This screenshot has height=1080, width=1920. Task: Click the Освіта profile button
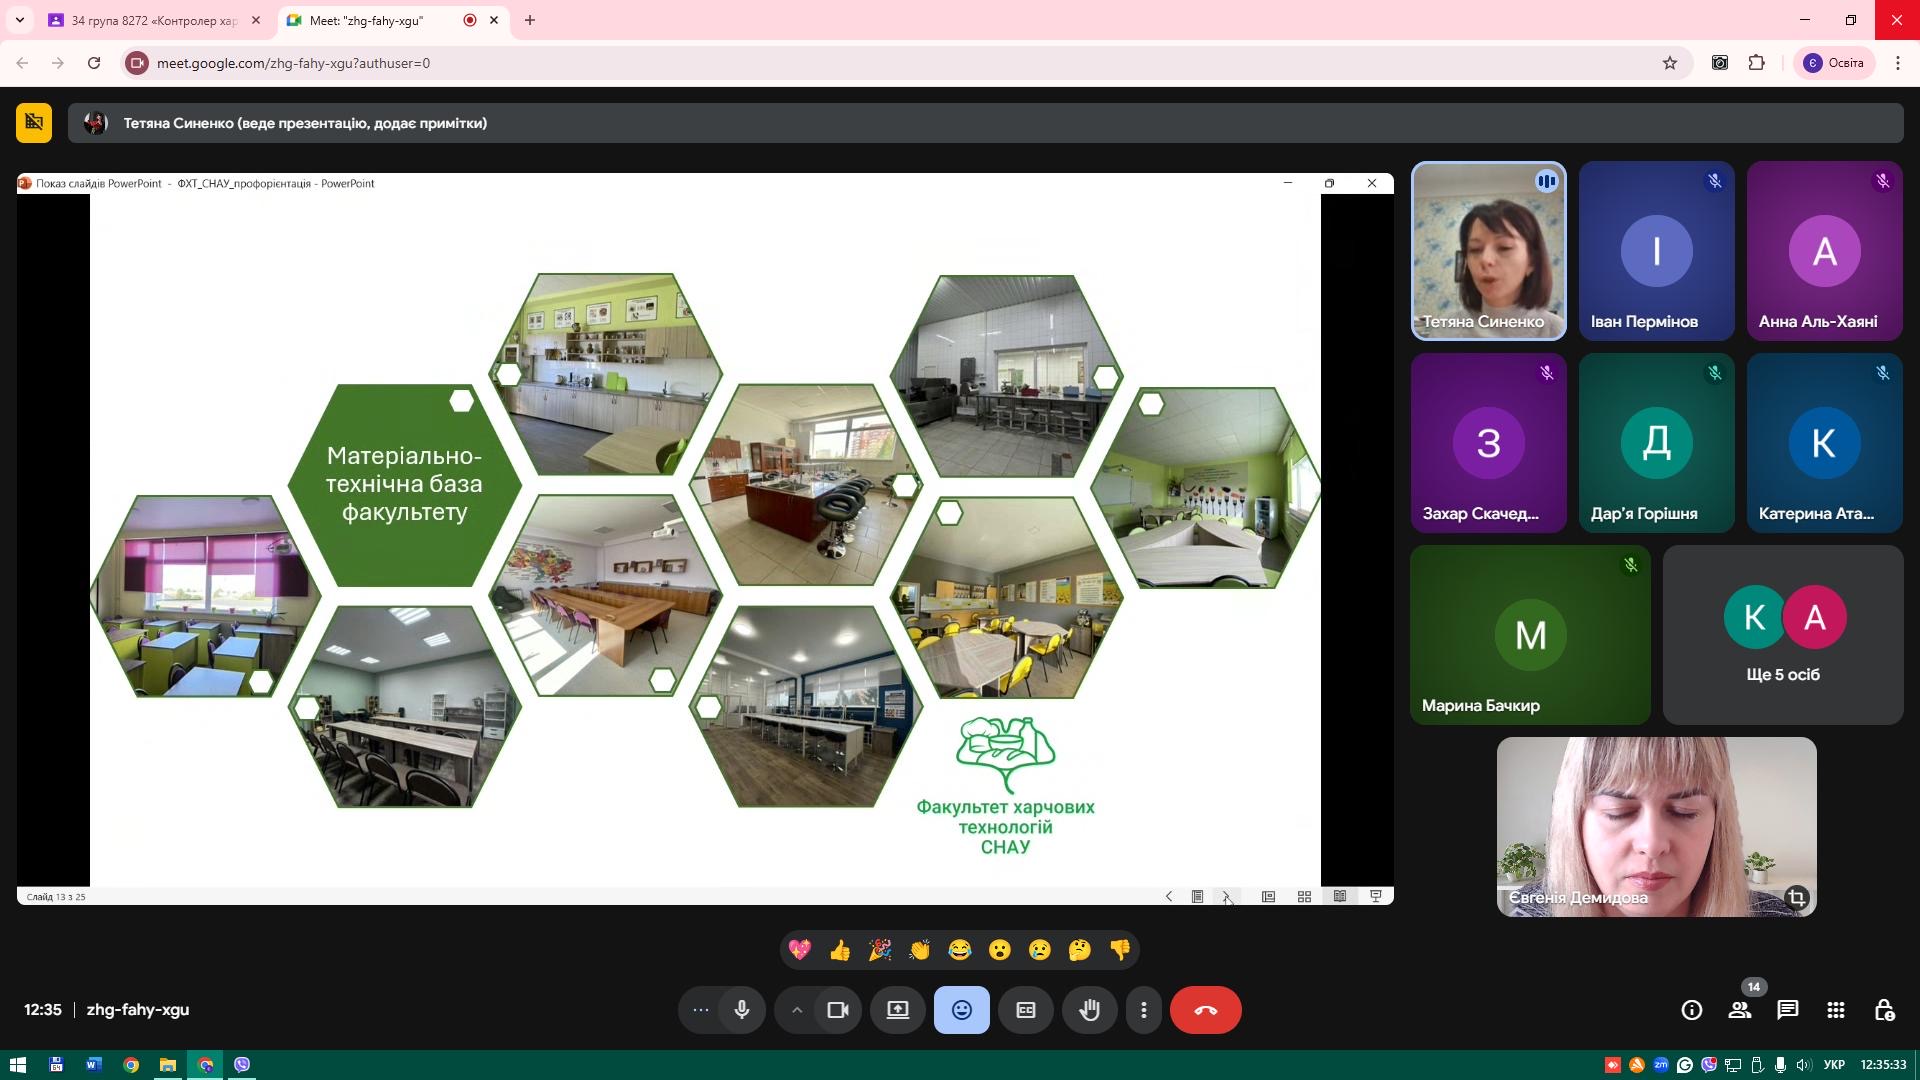point(1834,63)
